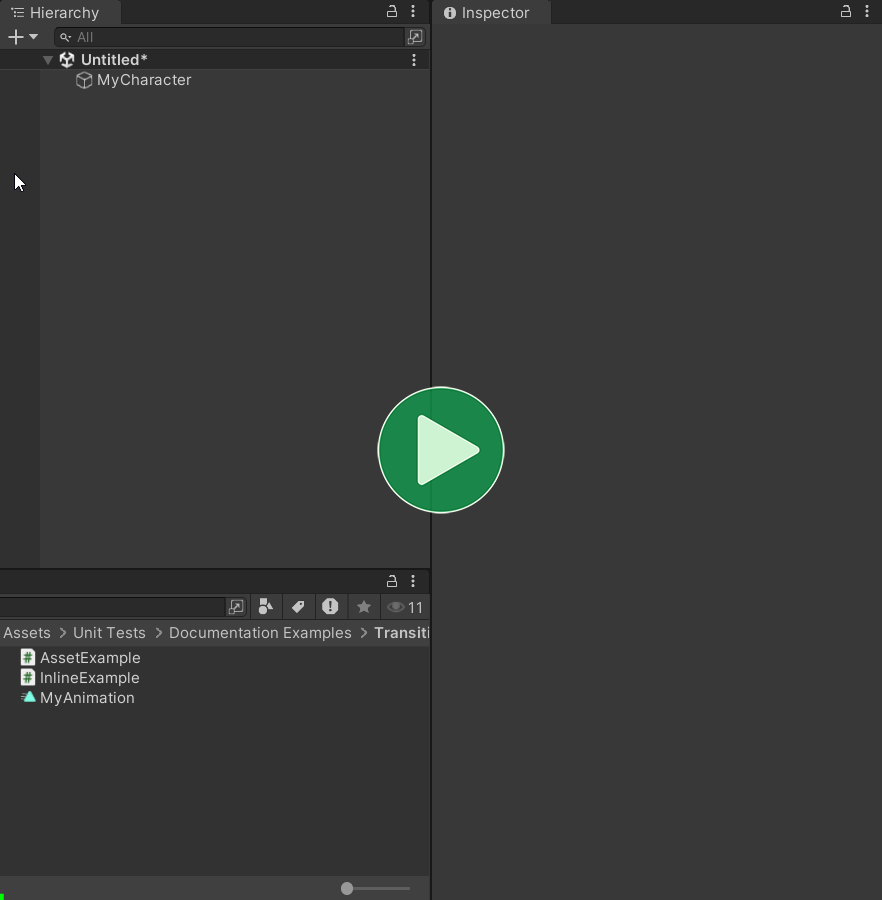Open Inspector panel more options menu

867,12
